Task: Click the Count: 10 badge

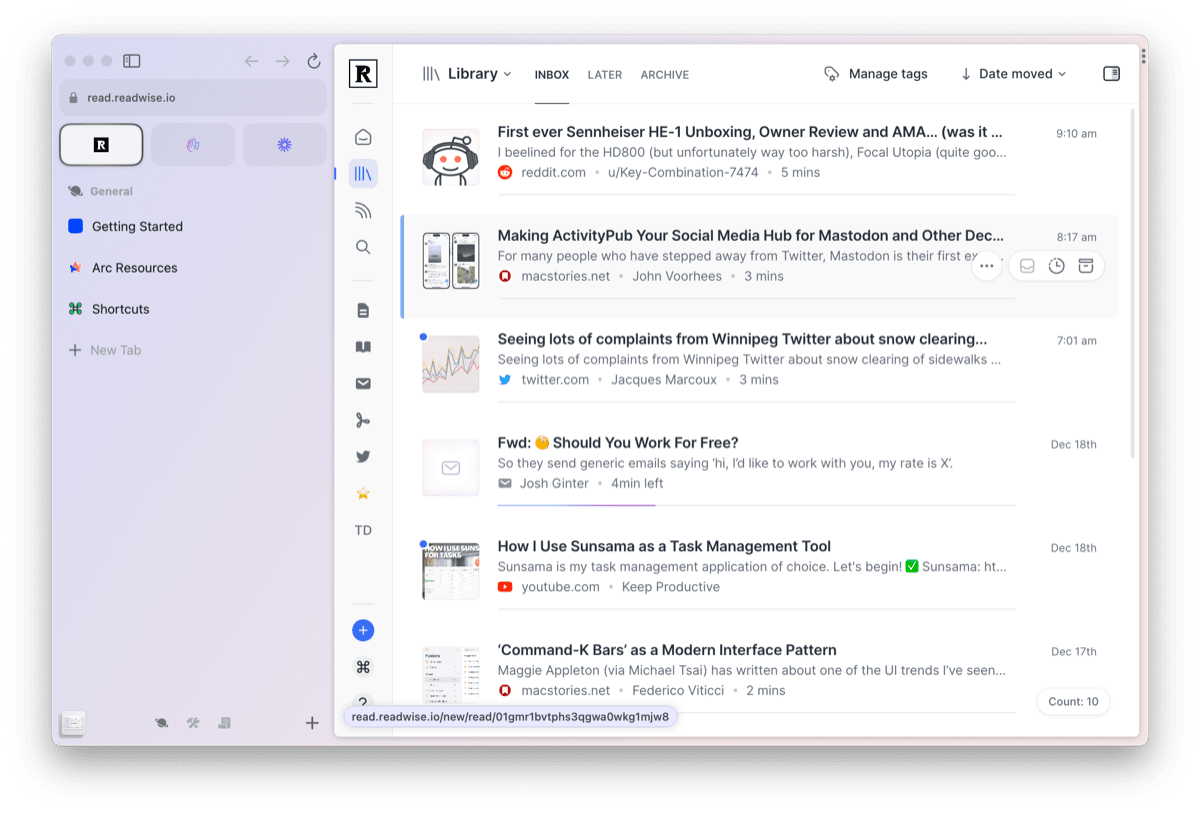Action: 1073,701
